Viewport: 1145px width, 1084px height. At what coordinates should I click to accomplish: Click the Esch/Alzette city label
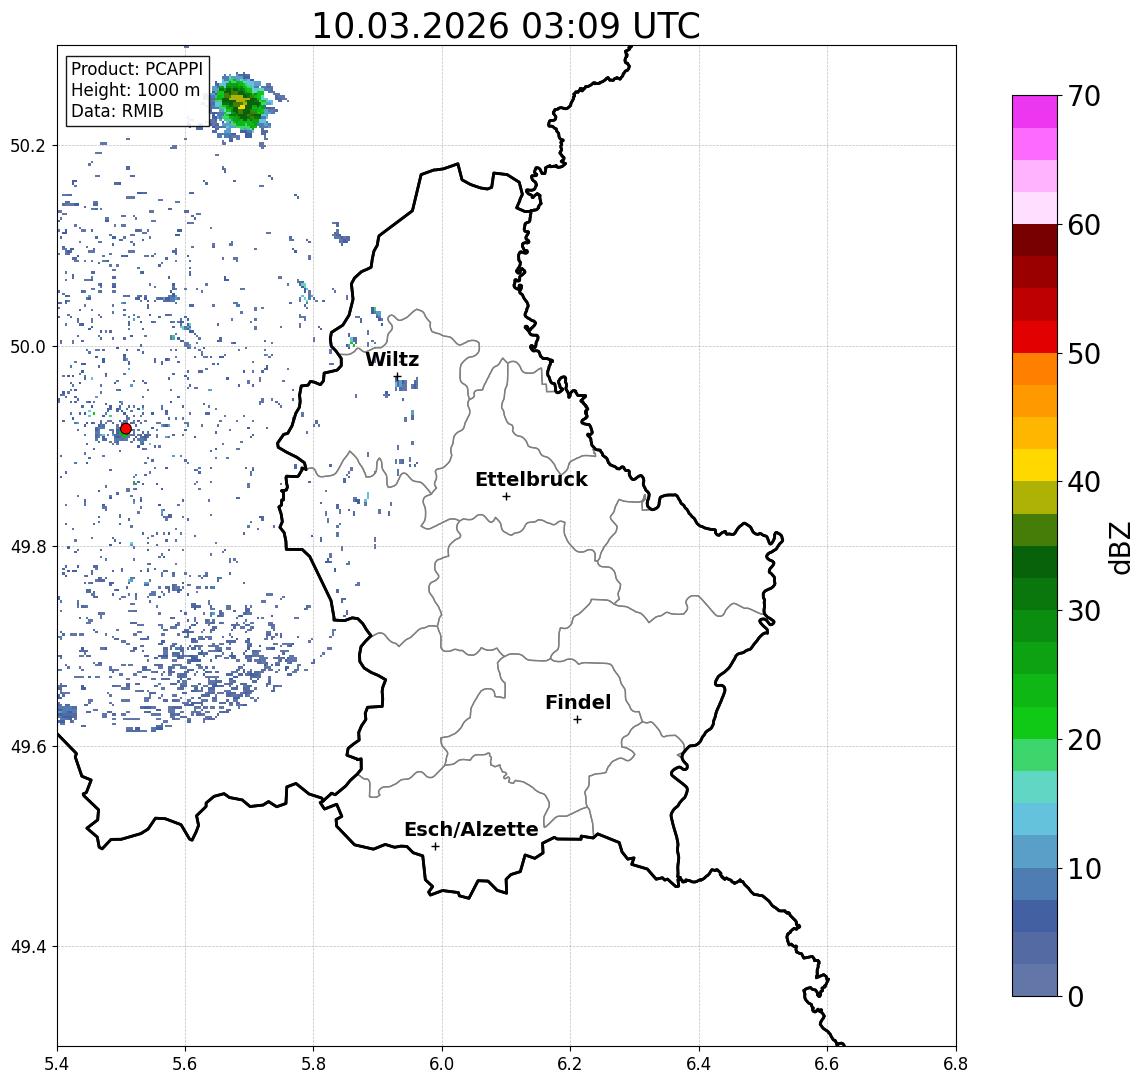coord(471,829)
